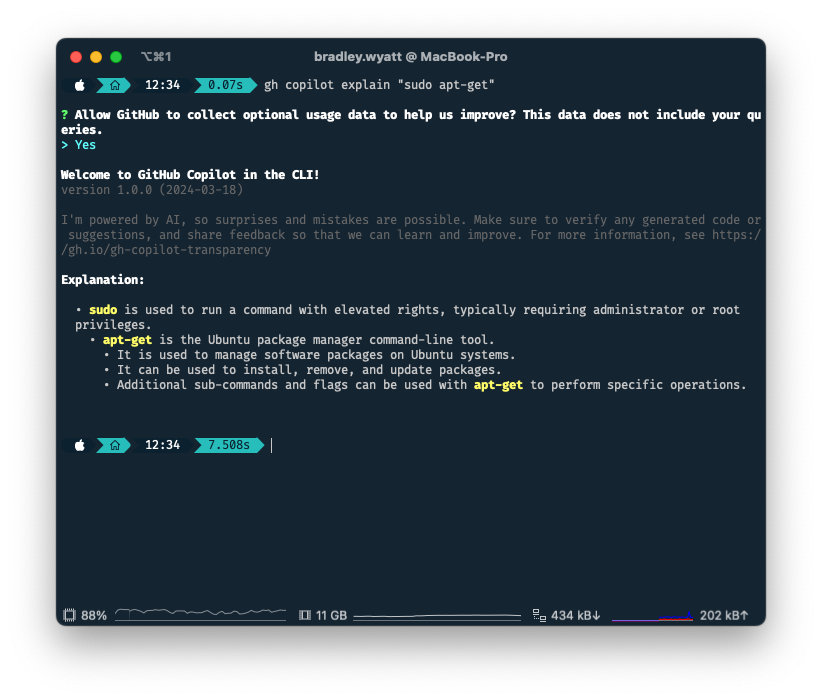Click the memory usage graph line

point(437,616)
